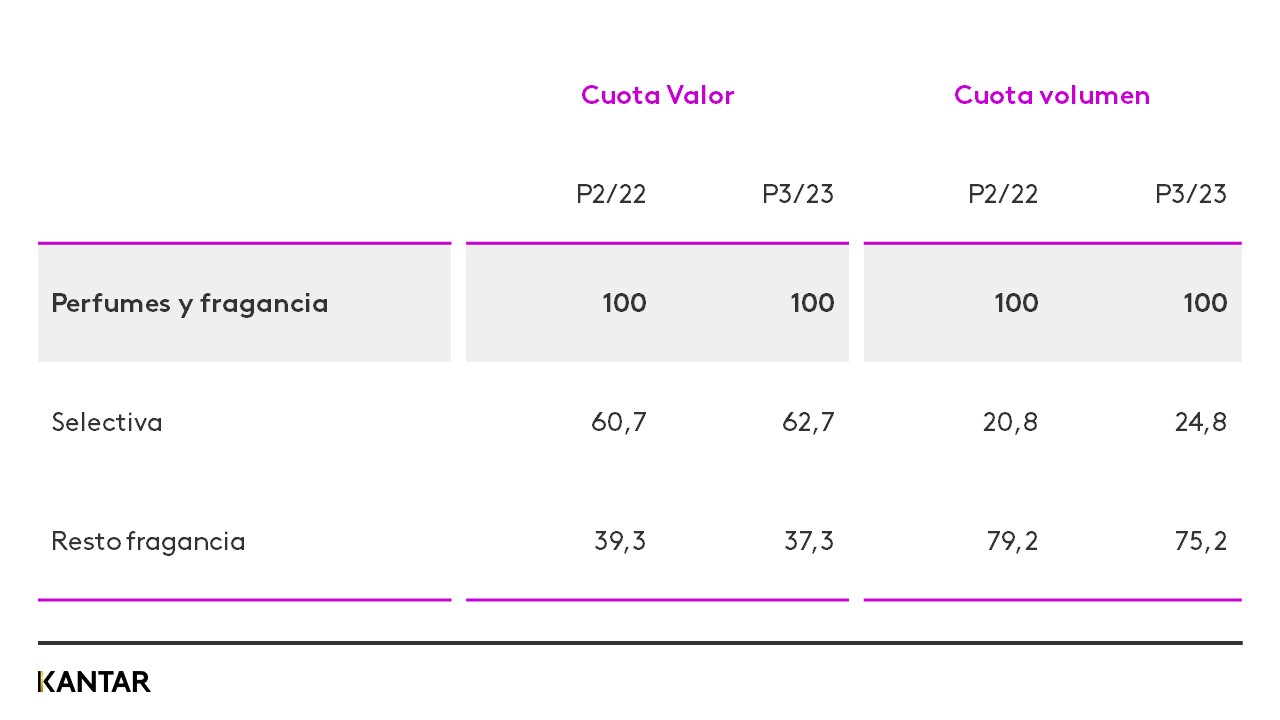Click the 24,8 Selectiva volume cell
The height and width of the screenshot is (720, 1280).
1200,422
